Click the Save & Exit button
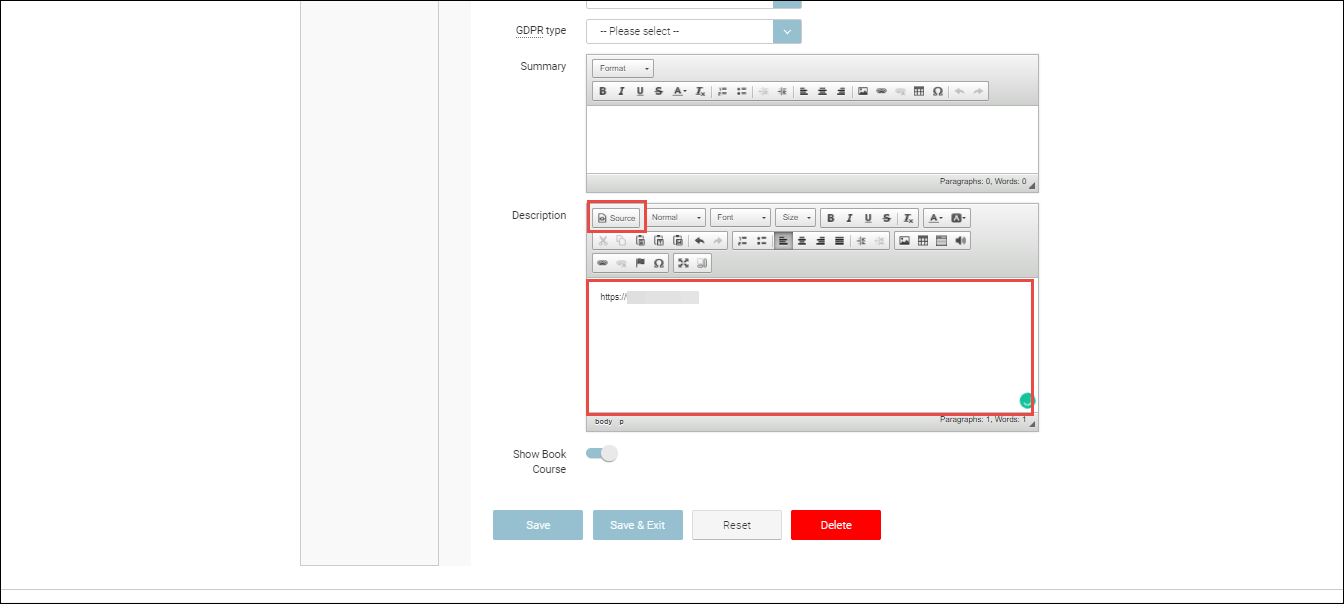This screenshot has width=1344, height=604. (637, 525)
